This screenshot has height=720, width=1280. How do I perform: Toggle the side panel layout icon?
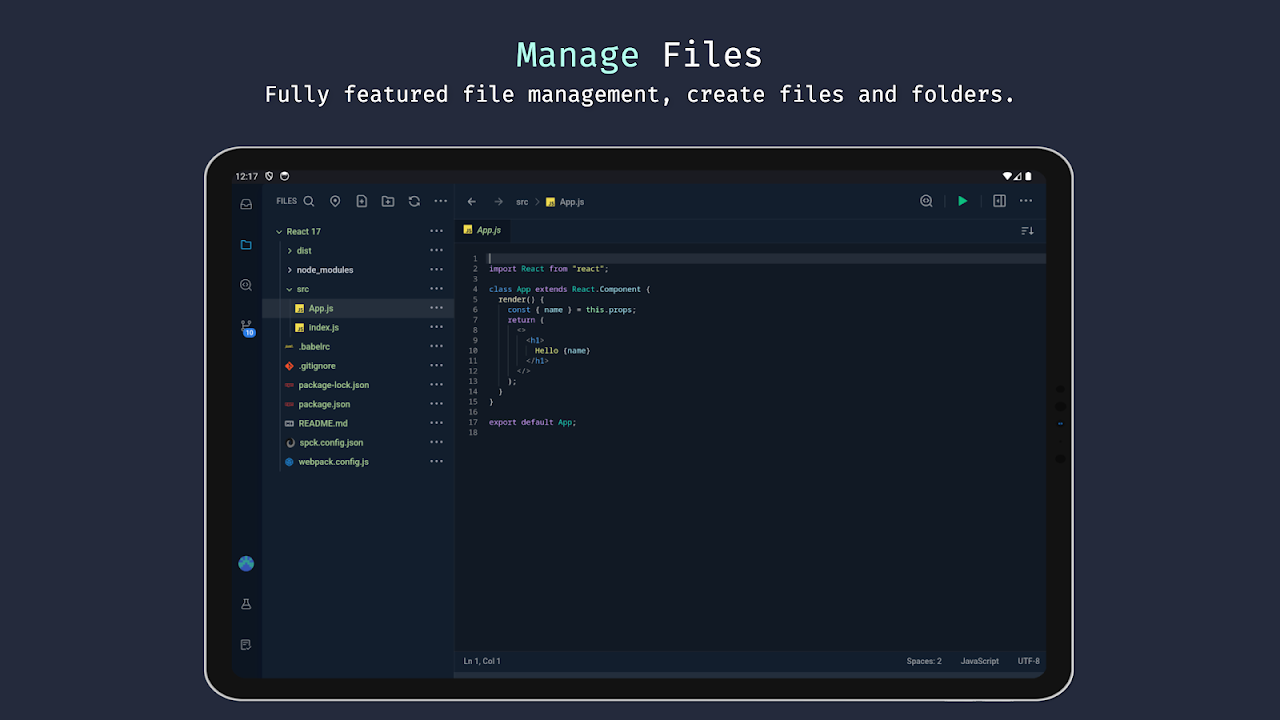point(999,201)
